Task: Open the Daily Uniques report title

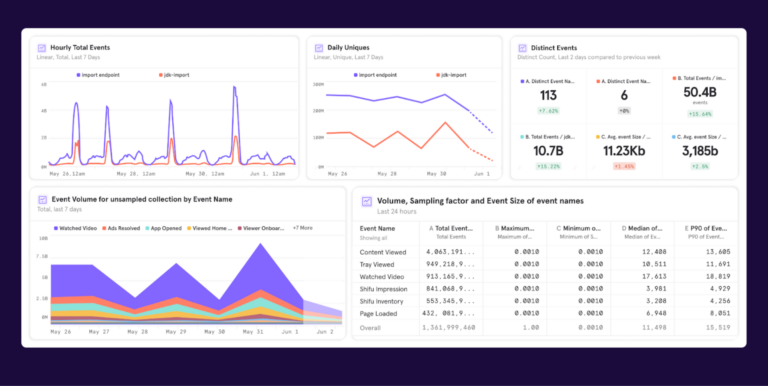Action: [x=348, y=48]
